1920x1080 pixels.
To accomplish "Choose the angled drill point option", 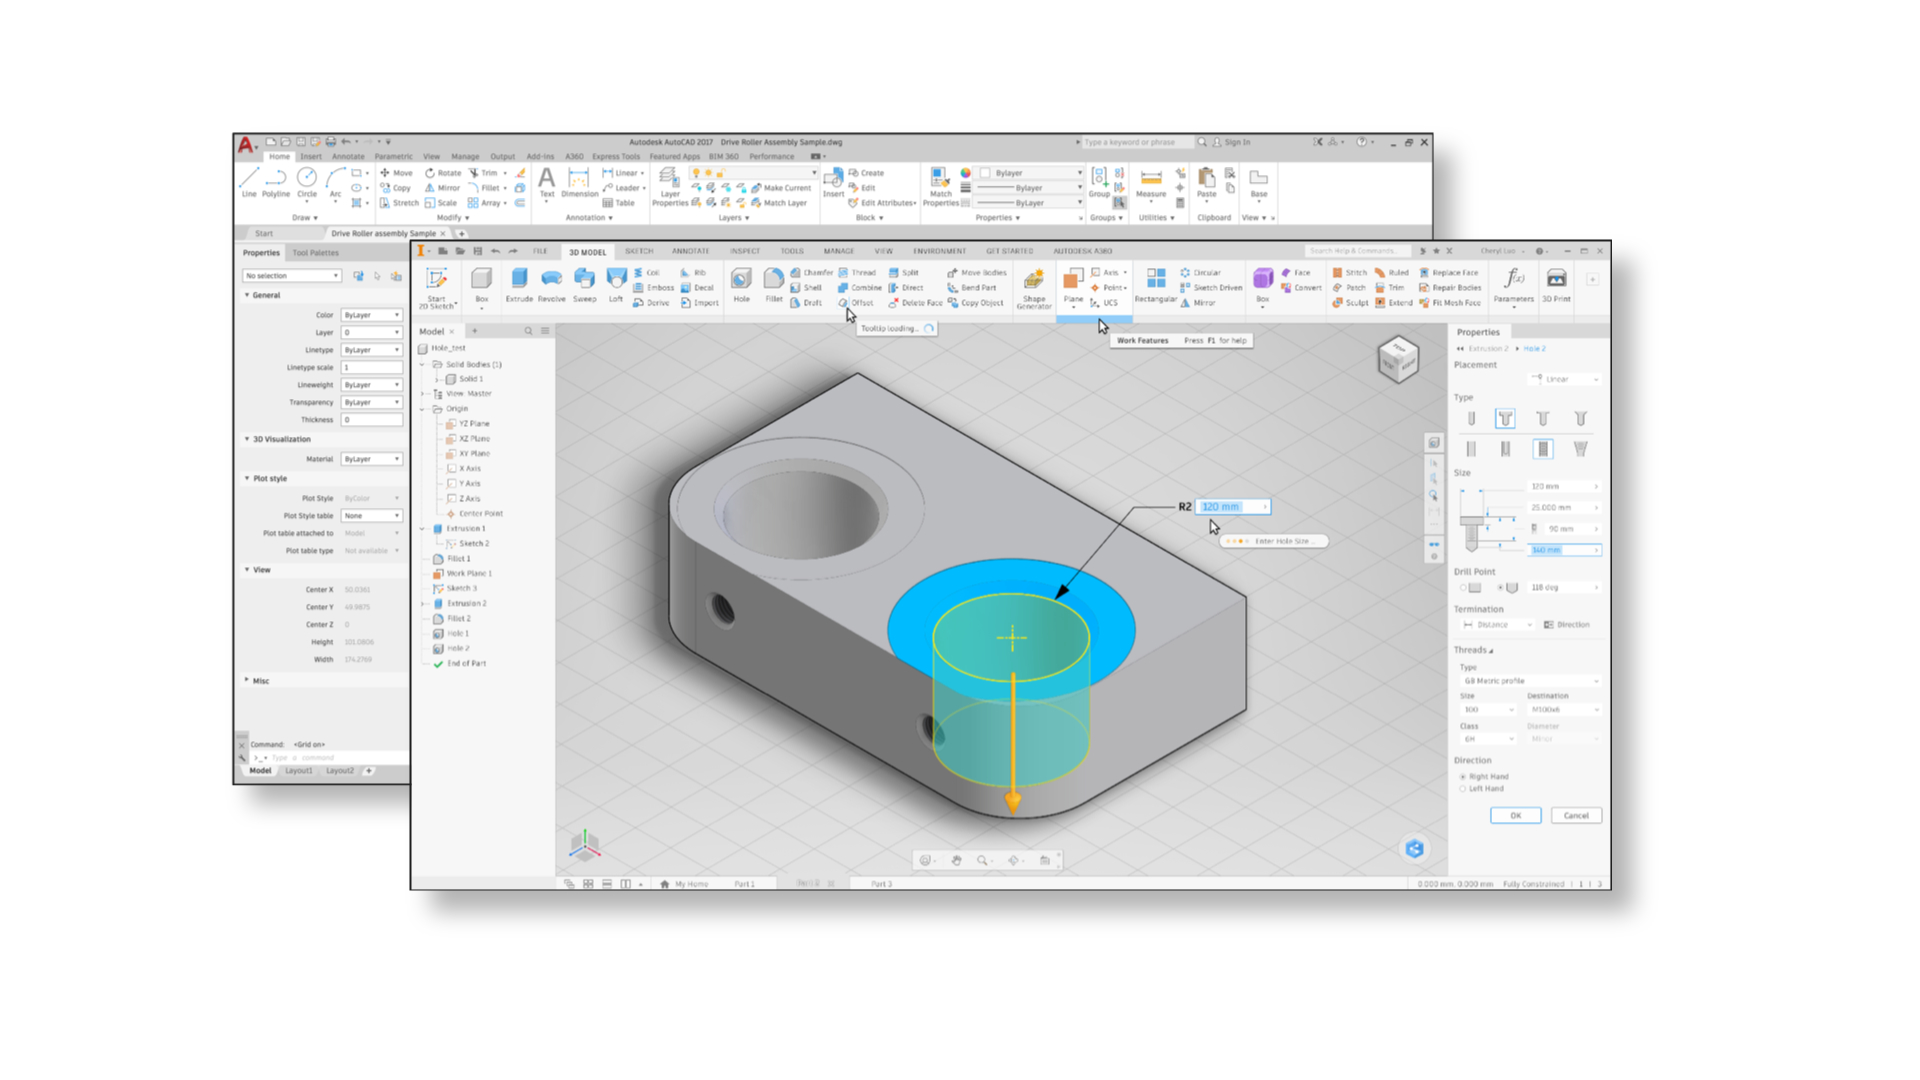I will click(1507, 588).
